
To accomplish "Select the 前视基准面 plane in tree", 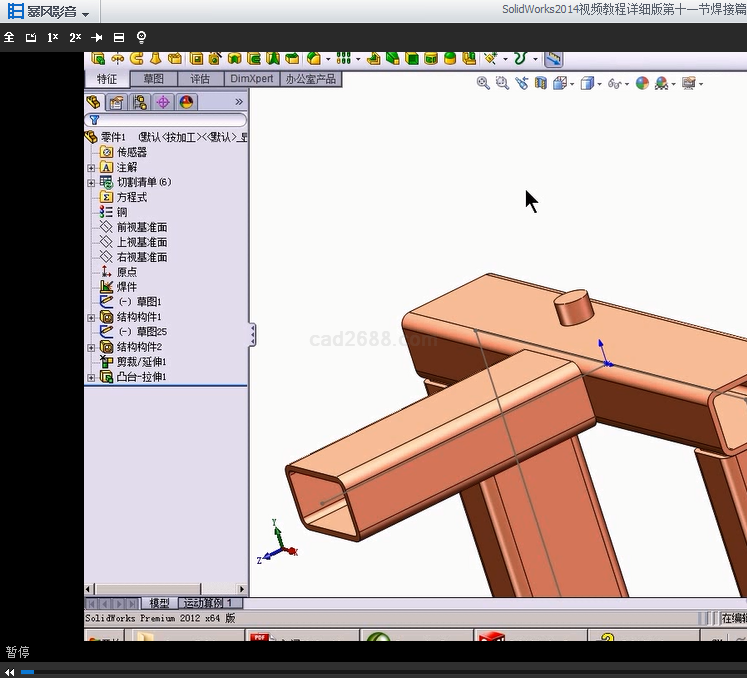I will (141, 227).
